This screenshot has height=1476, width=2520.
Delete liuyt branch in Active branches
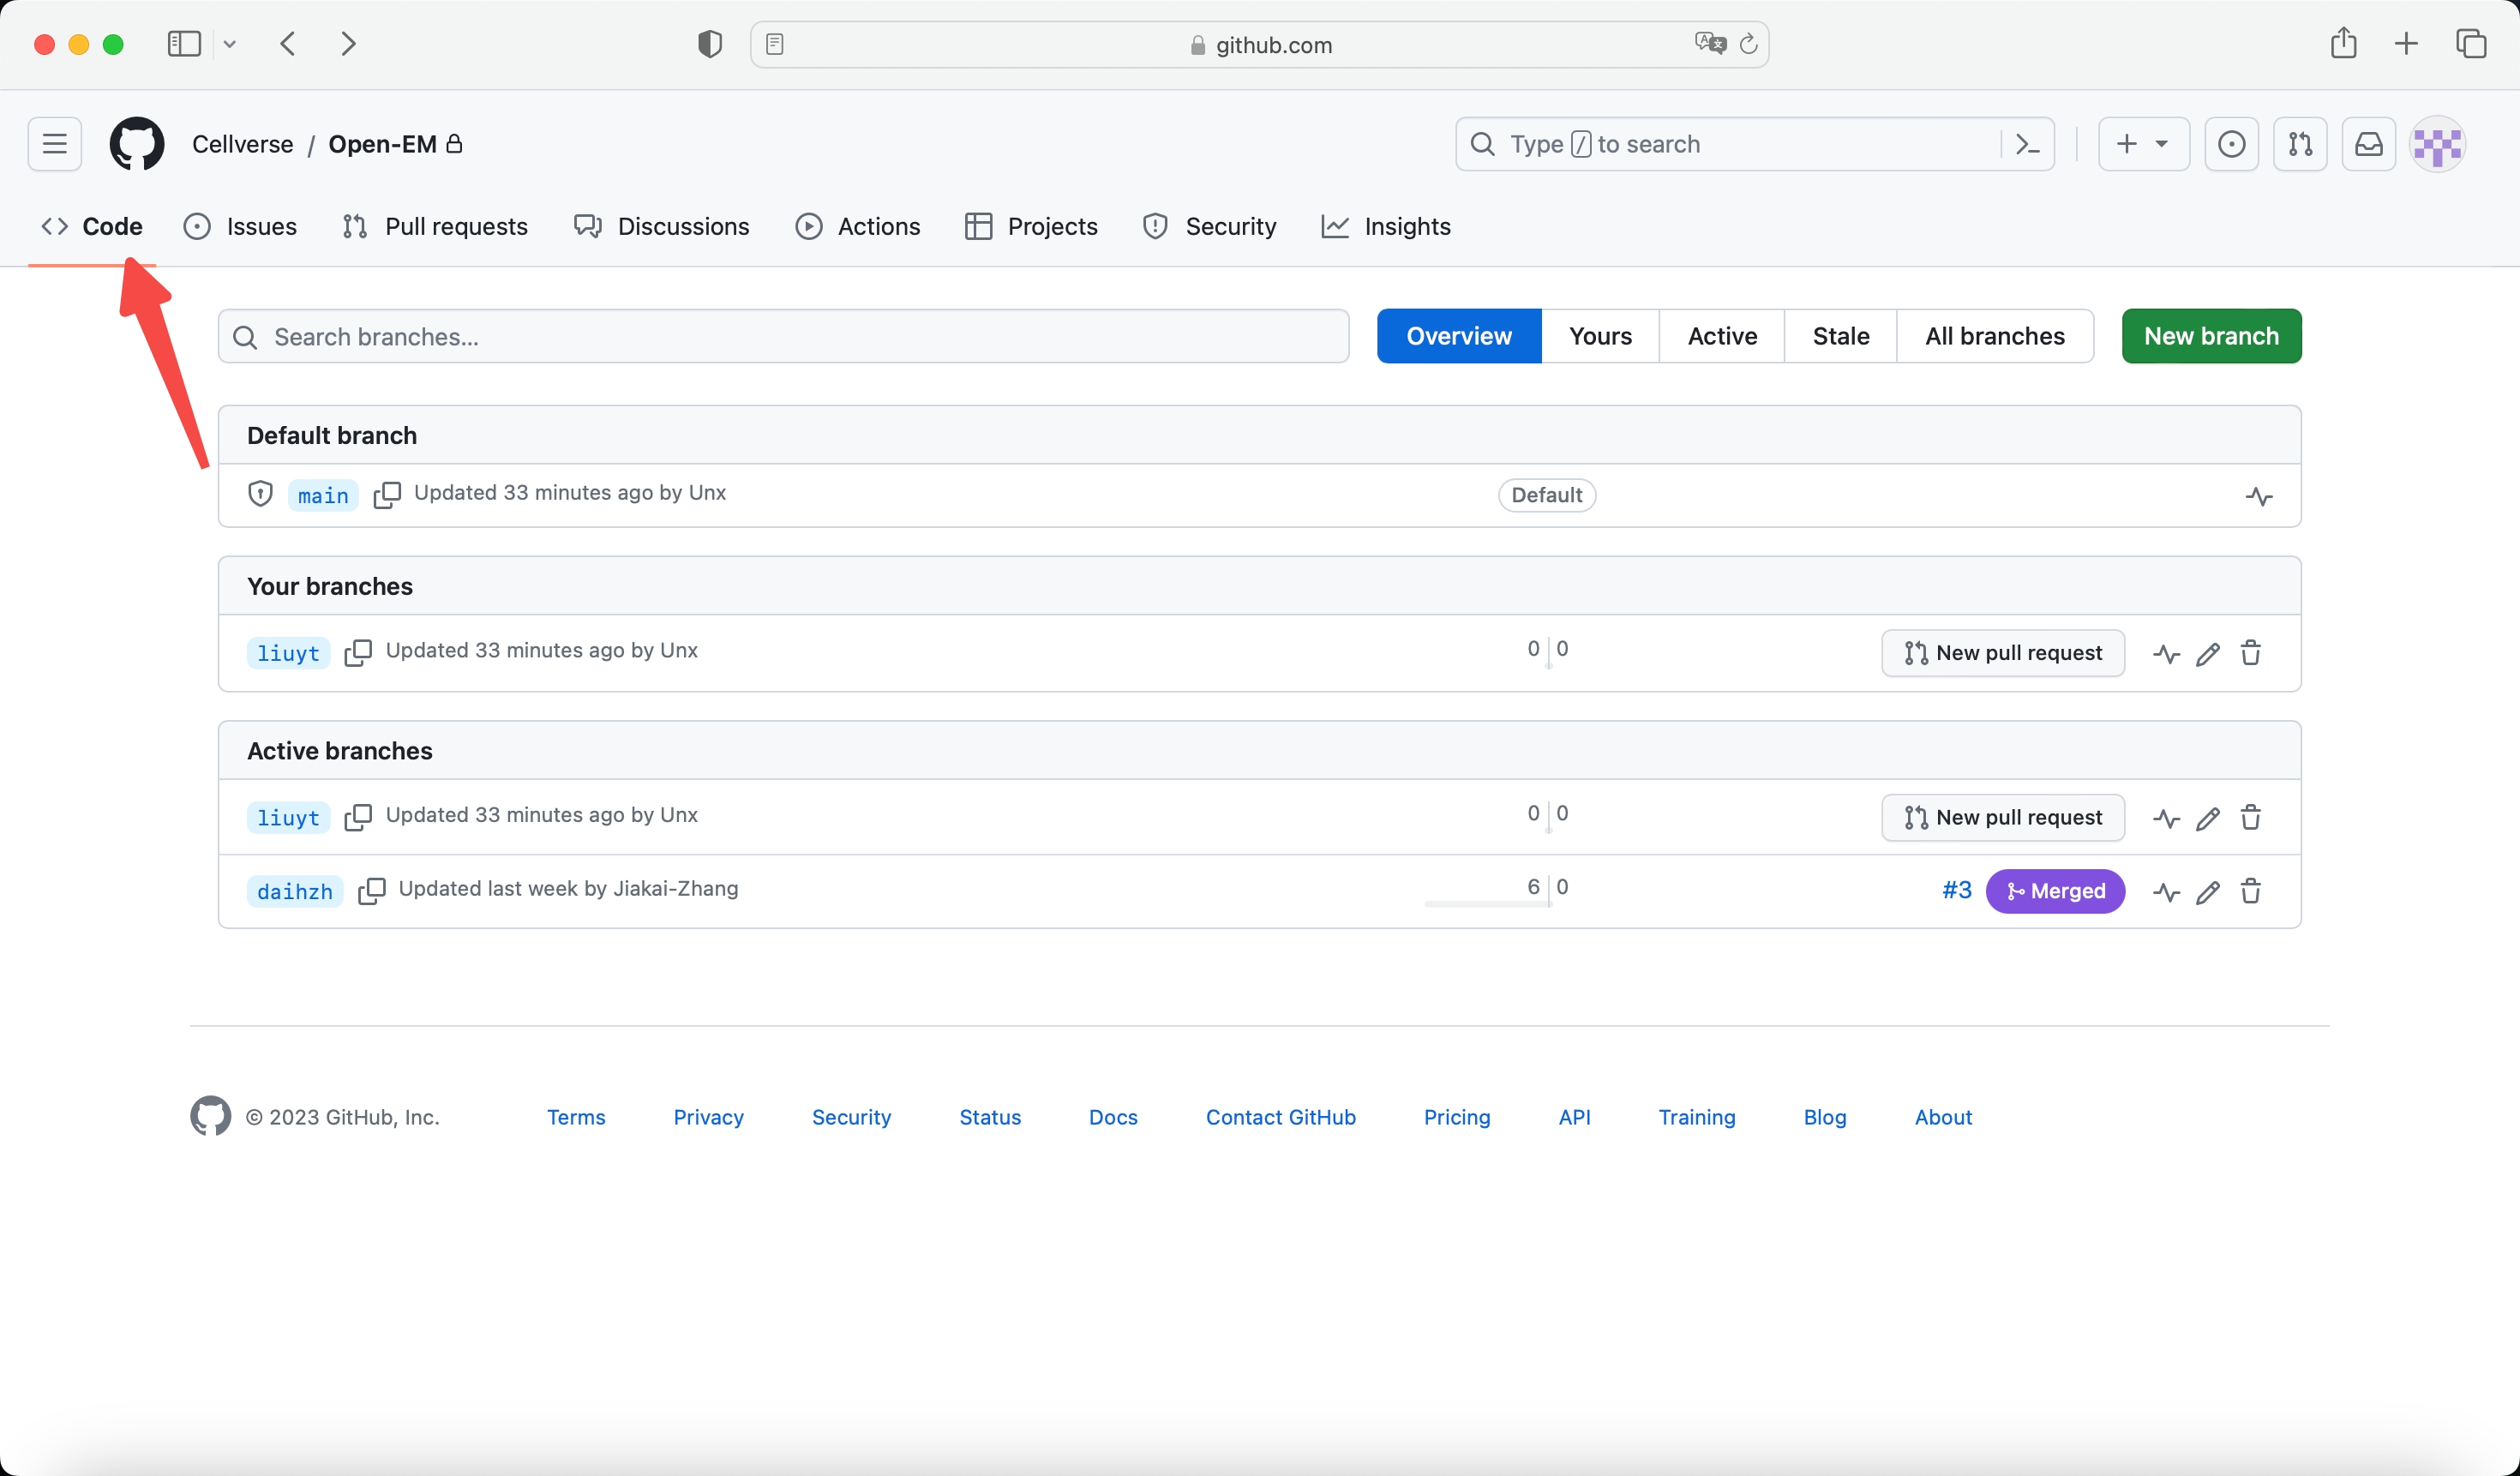coord(2251,817)
